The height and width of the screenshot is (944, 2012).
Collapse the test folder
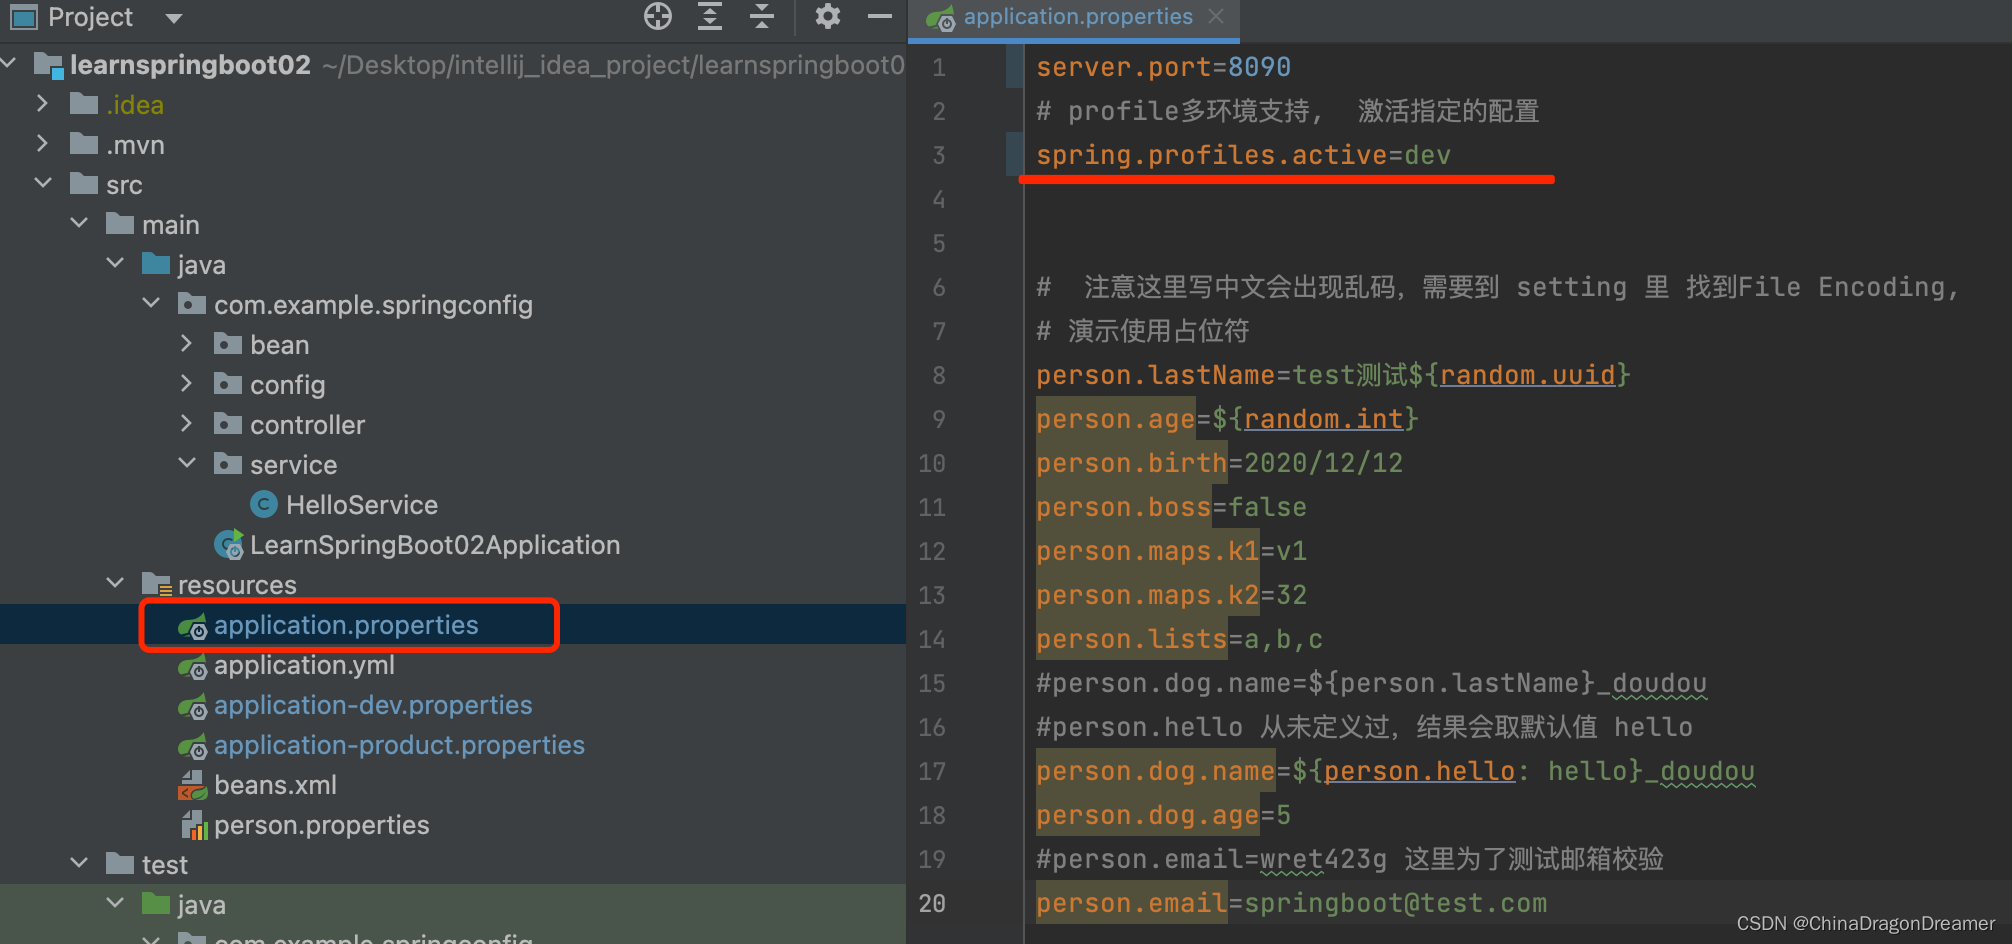point(79,863)
